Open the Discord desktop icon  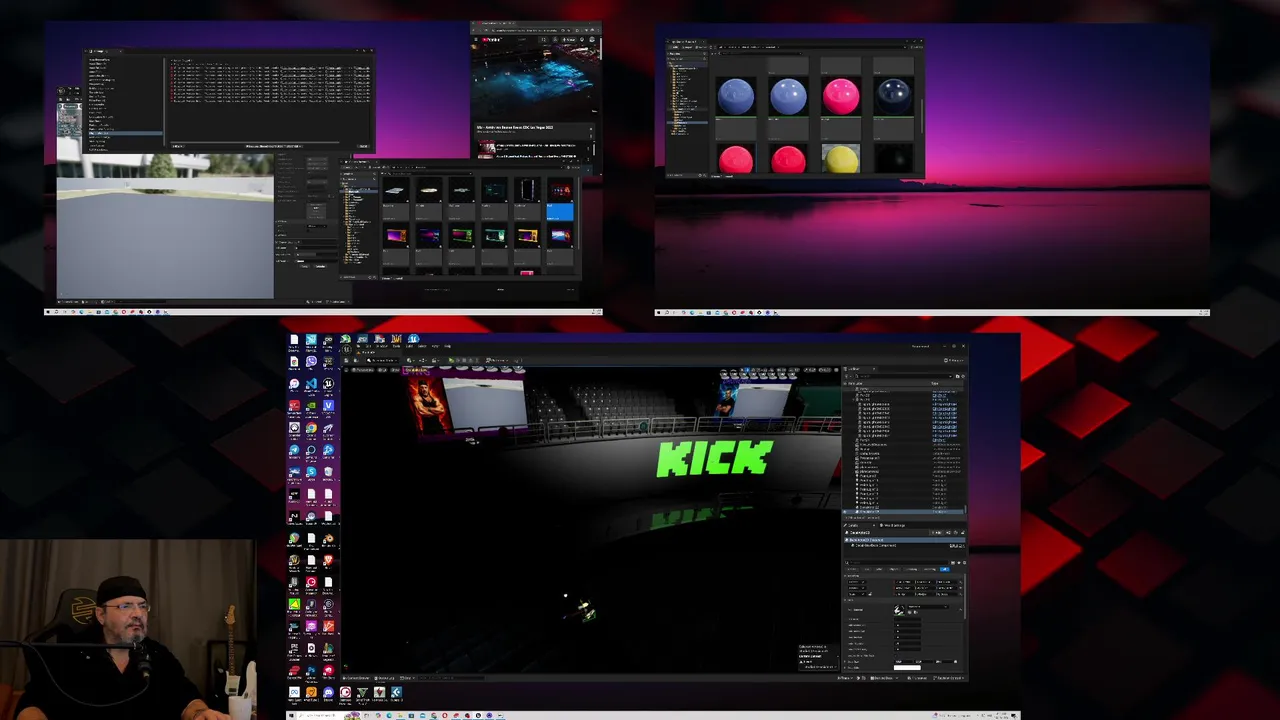tap(328, 693)
